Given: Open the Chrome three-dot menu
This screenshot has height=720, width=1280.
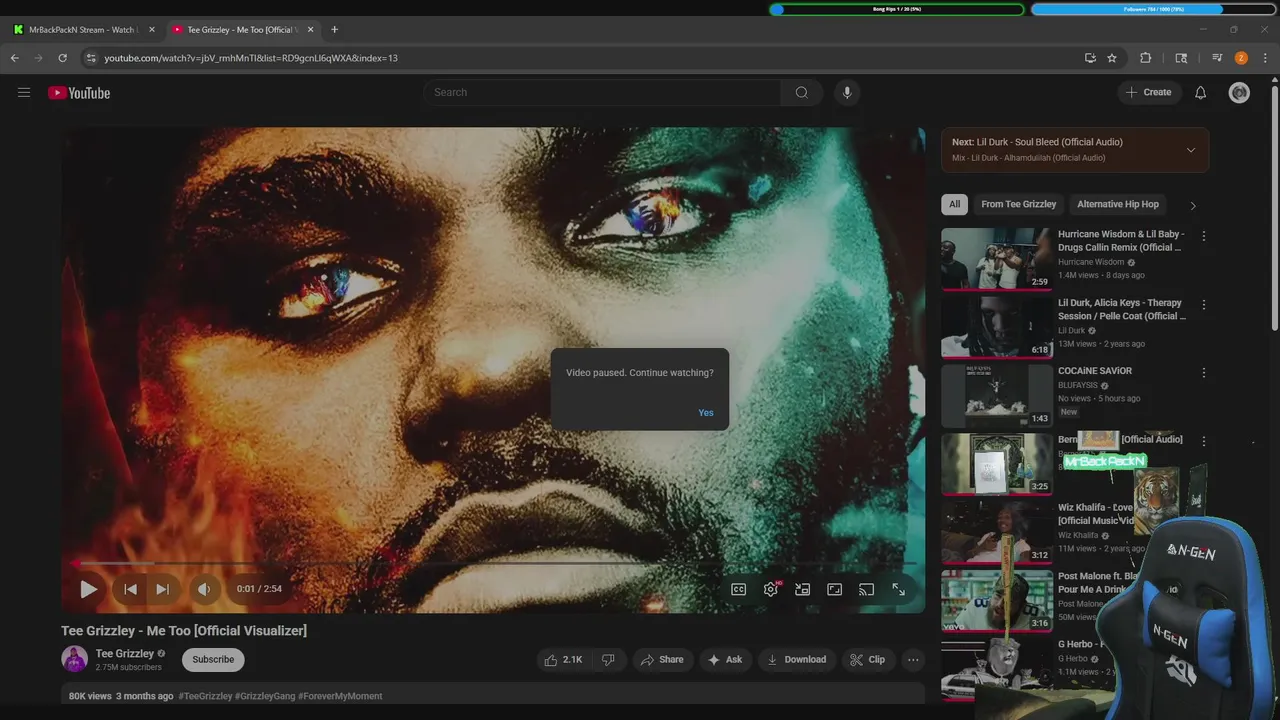Looking at the screenshot, I should [1265, 58].
